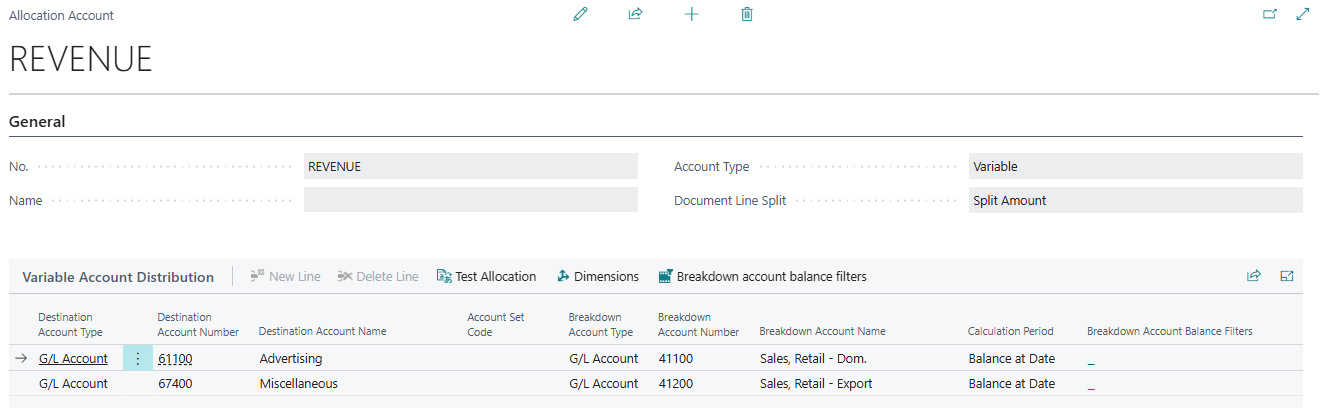The width and height of the screenshot is (1329, 408).
Task: Click the subgrid share icon
Action: coord(1254,277)
